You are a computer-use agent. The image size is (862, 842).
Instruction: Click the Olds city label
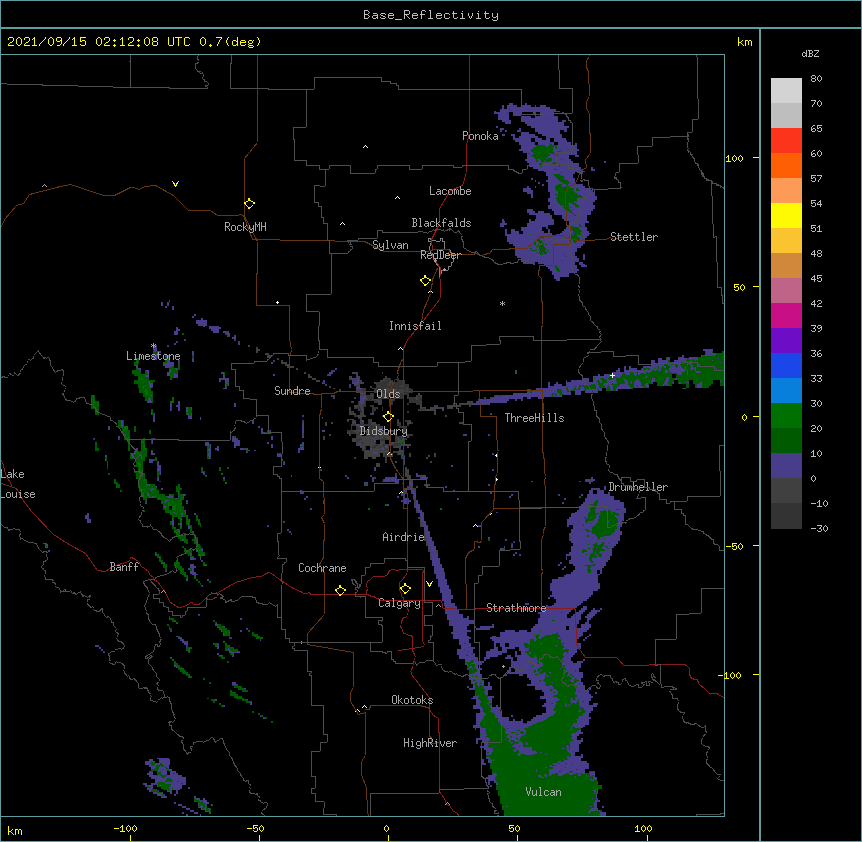click(388, 394)
